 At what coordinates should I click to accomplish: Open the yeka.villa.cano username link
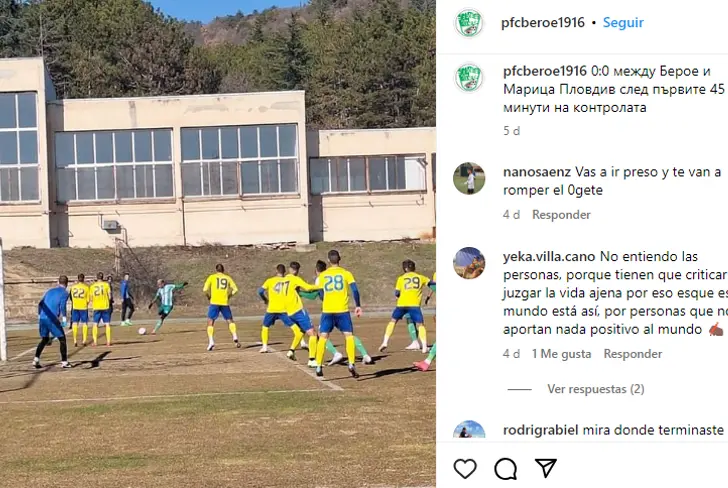pyautogui.click(x=549, y=256)
